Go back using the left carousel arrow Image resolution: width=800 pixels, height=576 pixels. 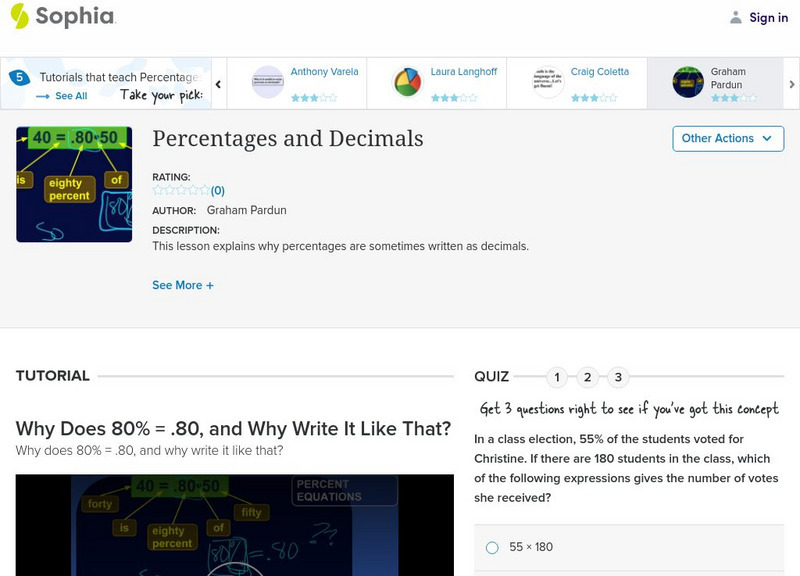coord(216,85)
